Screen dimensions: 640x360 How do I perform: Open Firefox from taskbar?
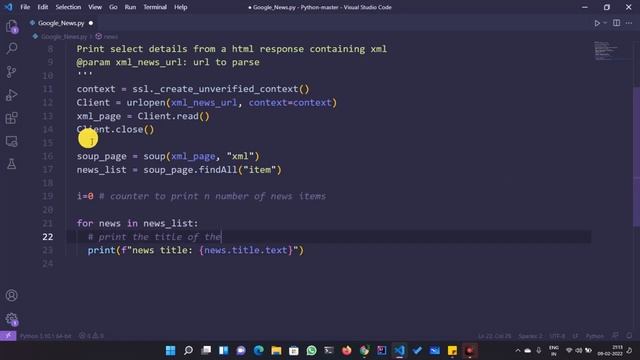point(347,351)
